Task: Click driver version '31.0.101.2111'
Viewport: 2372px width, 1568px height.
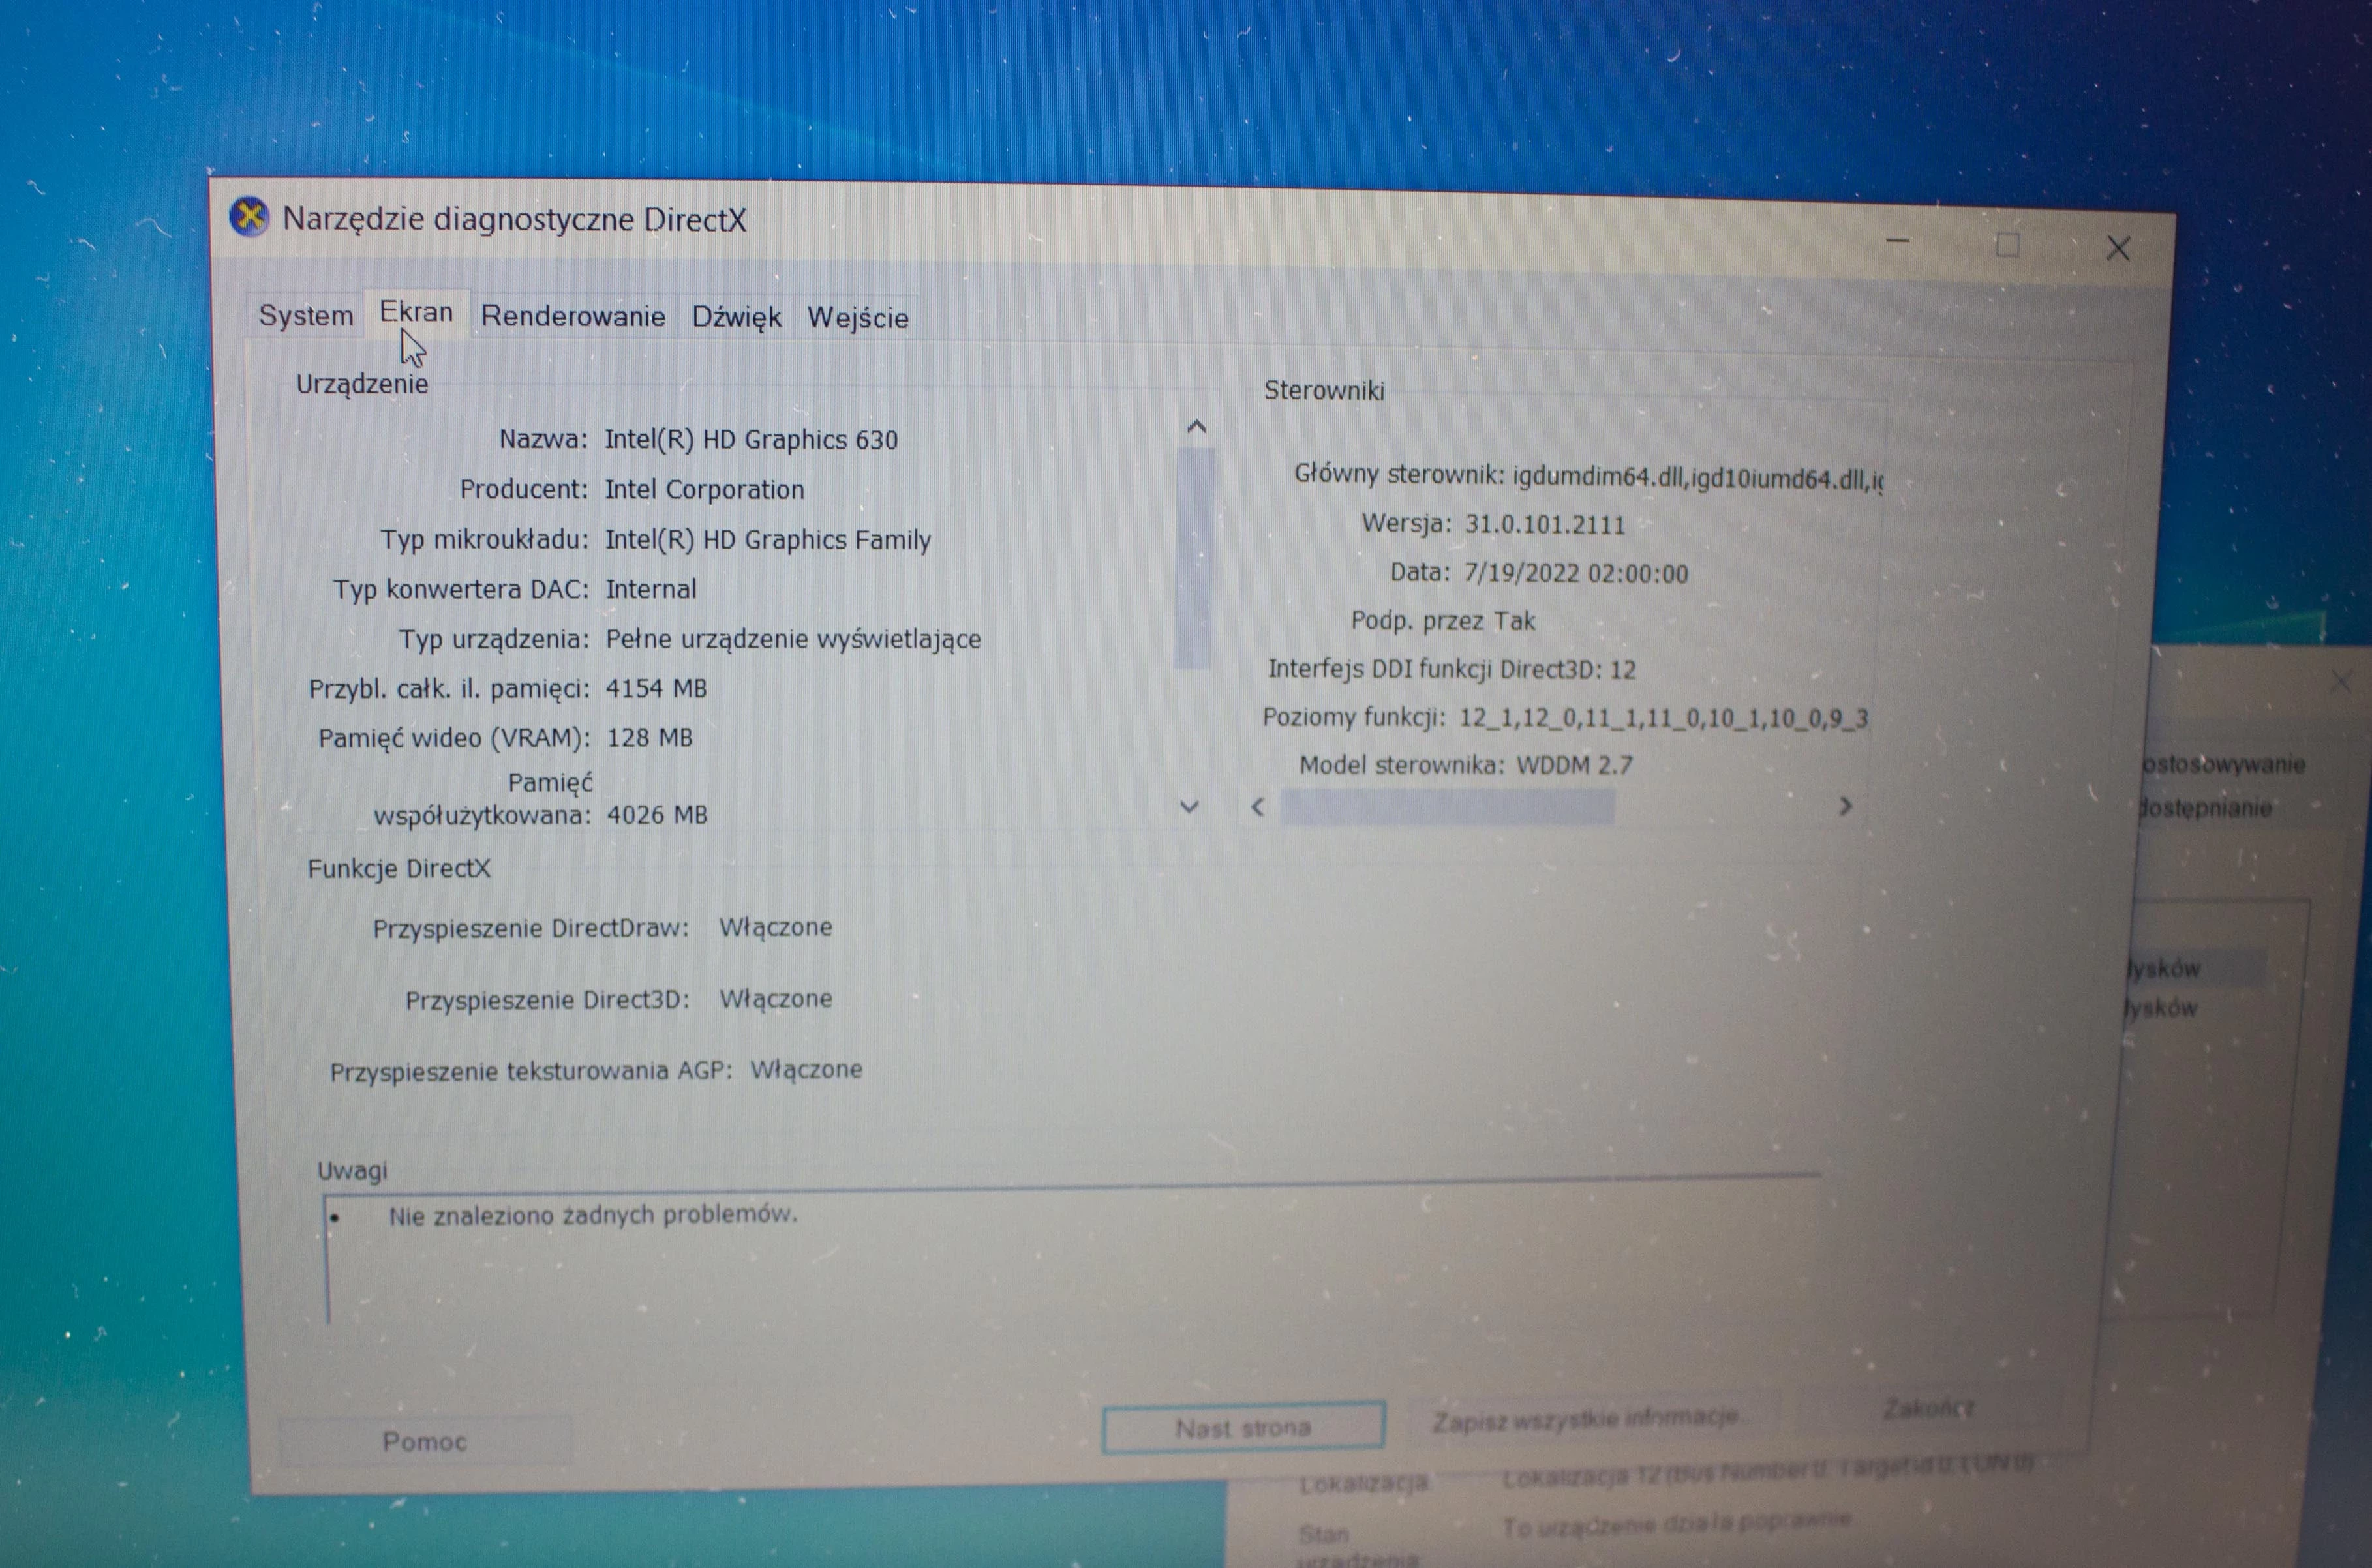Action: click(1545, 525)
